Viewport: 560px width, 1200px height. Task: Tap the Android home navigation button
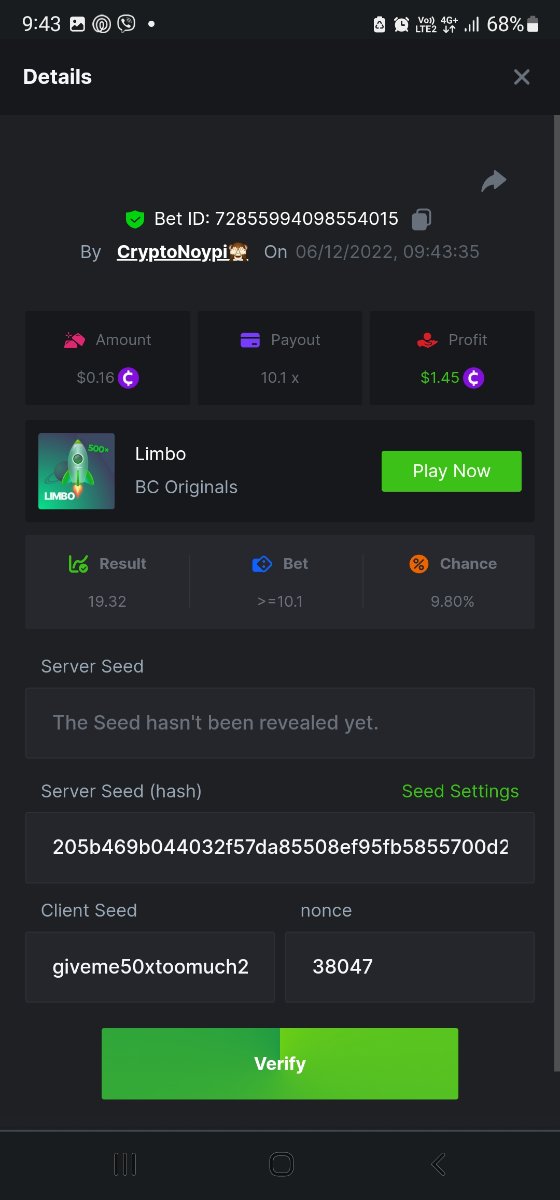click(281, 1164)
